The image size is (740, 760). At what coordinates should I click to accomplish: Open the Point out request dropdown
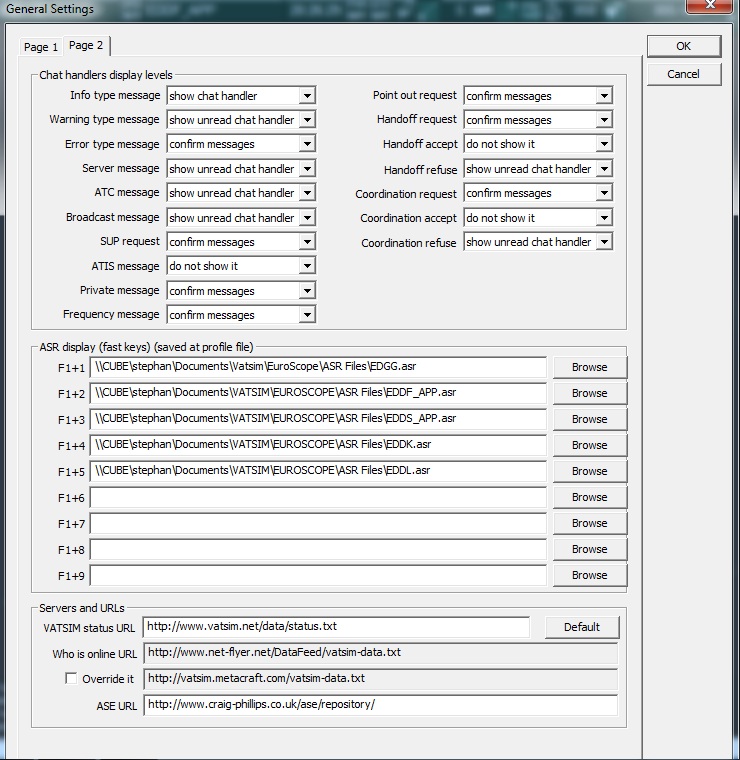tap(538, 95)
